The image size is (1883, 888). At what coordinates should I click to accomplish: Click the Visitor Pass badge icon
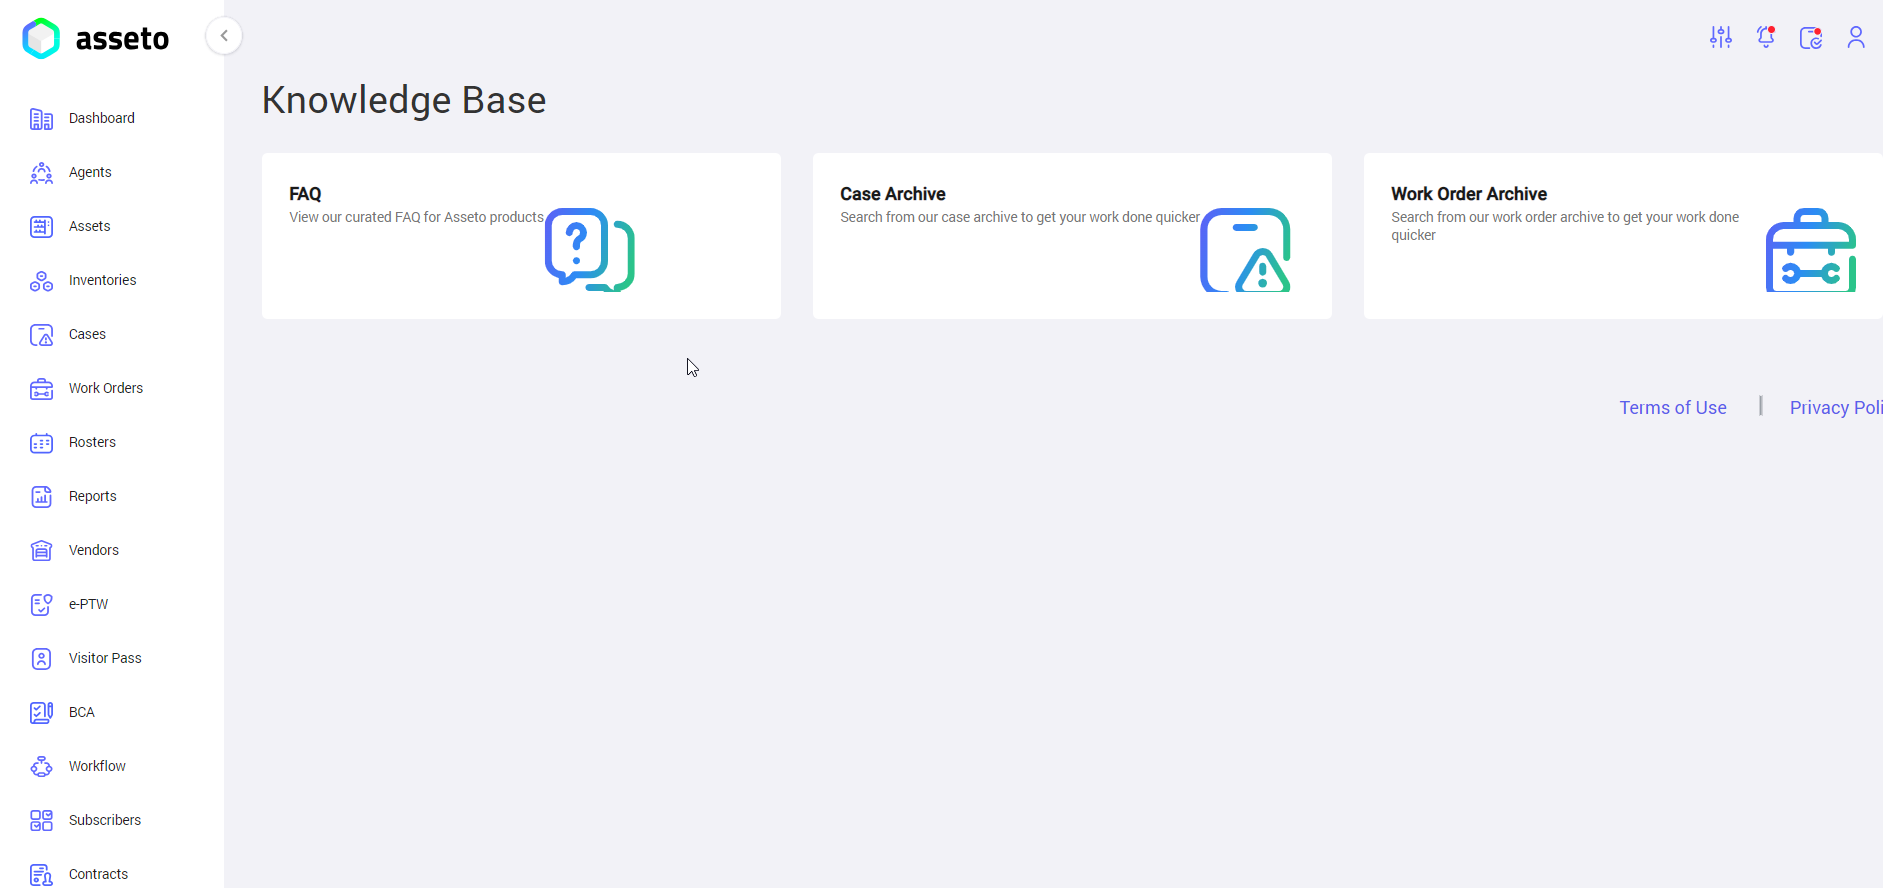coord(41,659)
